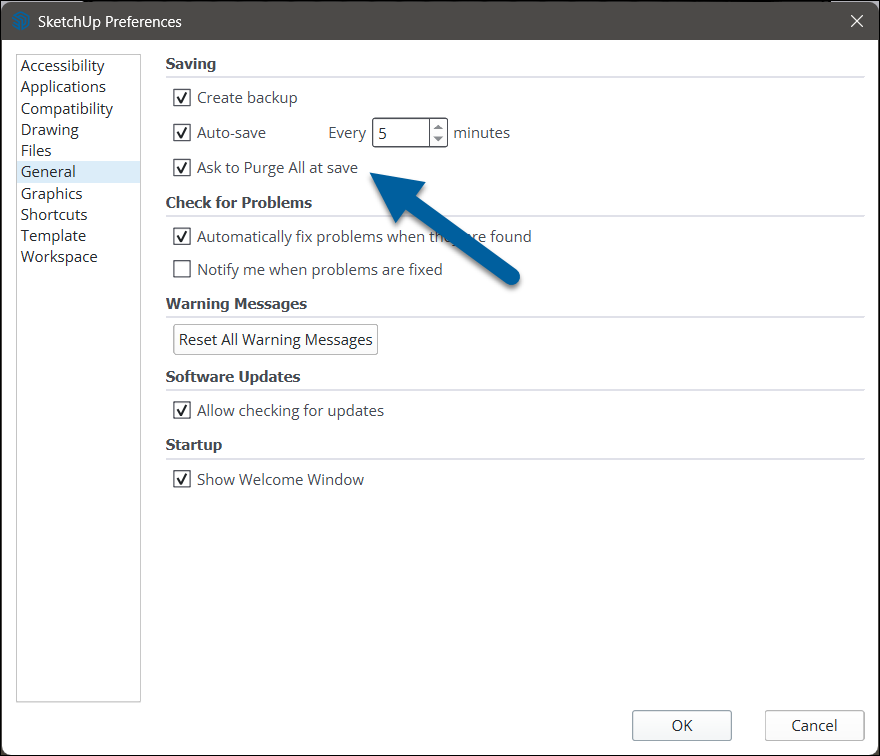Toggle the Auto-save checkbox
This screenshot has width=880, height=756.
click(x=182, y=132)
